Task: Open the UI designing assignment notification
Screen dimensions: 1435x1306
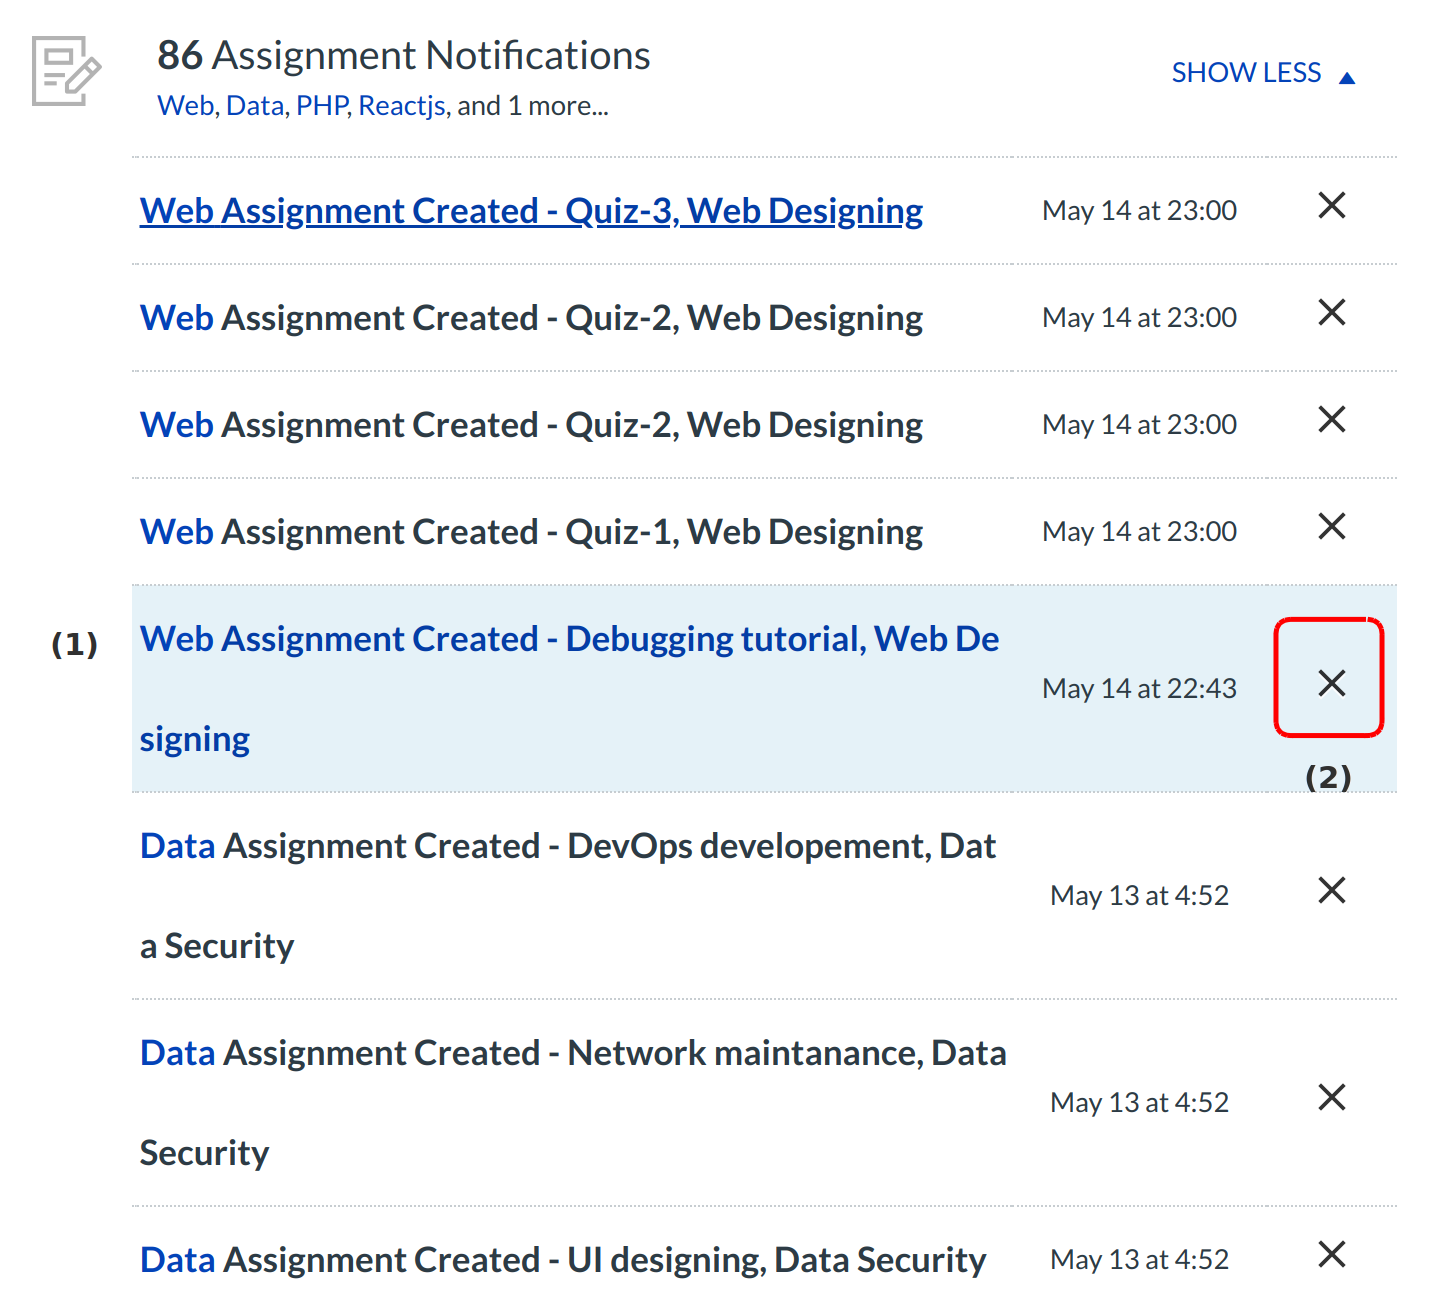Action: (x=562, y=1261)
